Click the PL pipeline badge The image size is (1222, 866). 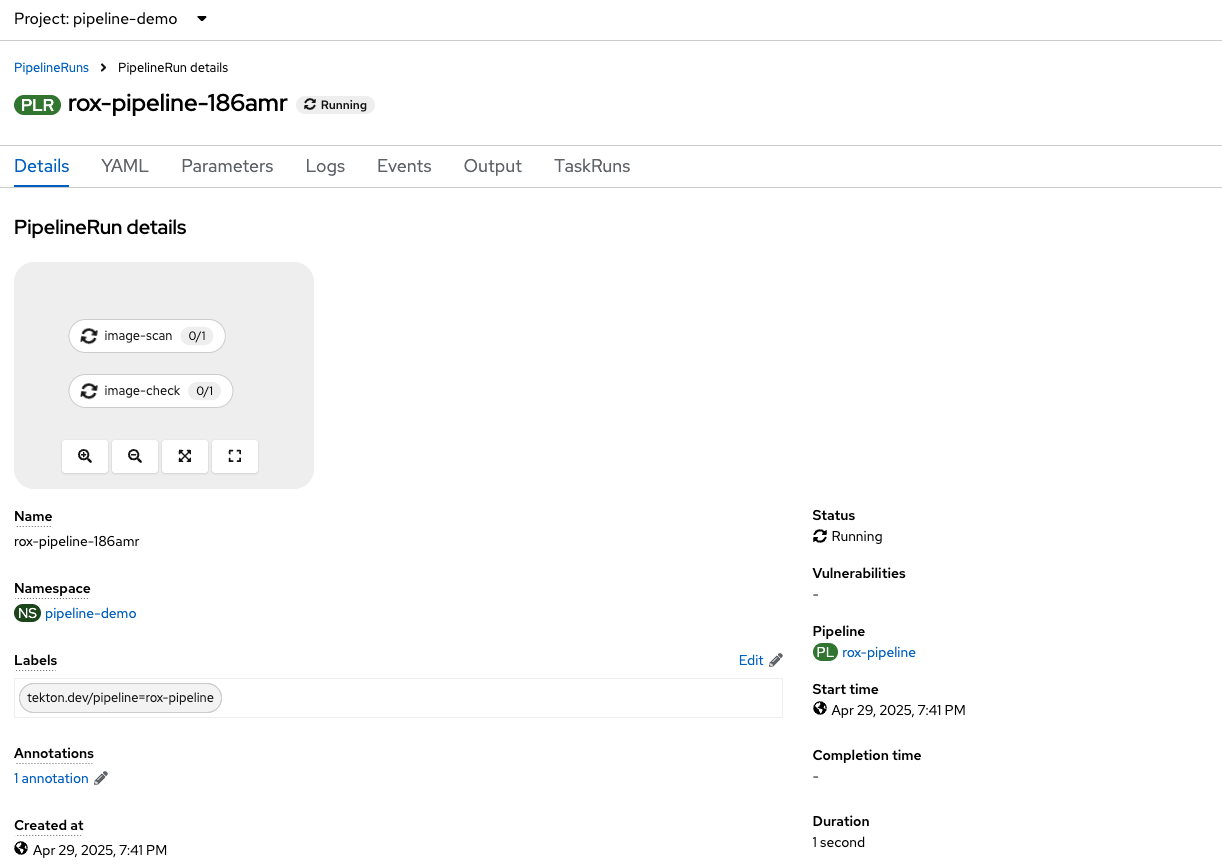tap(825, 652)
